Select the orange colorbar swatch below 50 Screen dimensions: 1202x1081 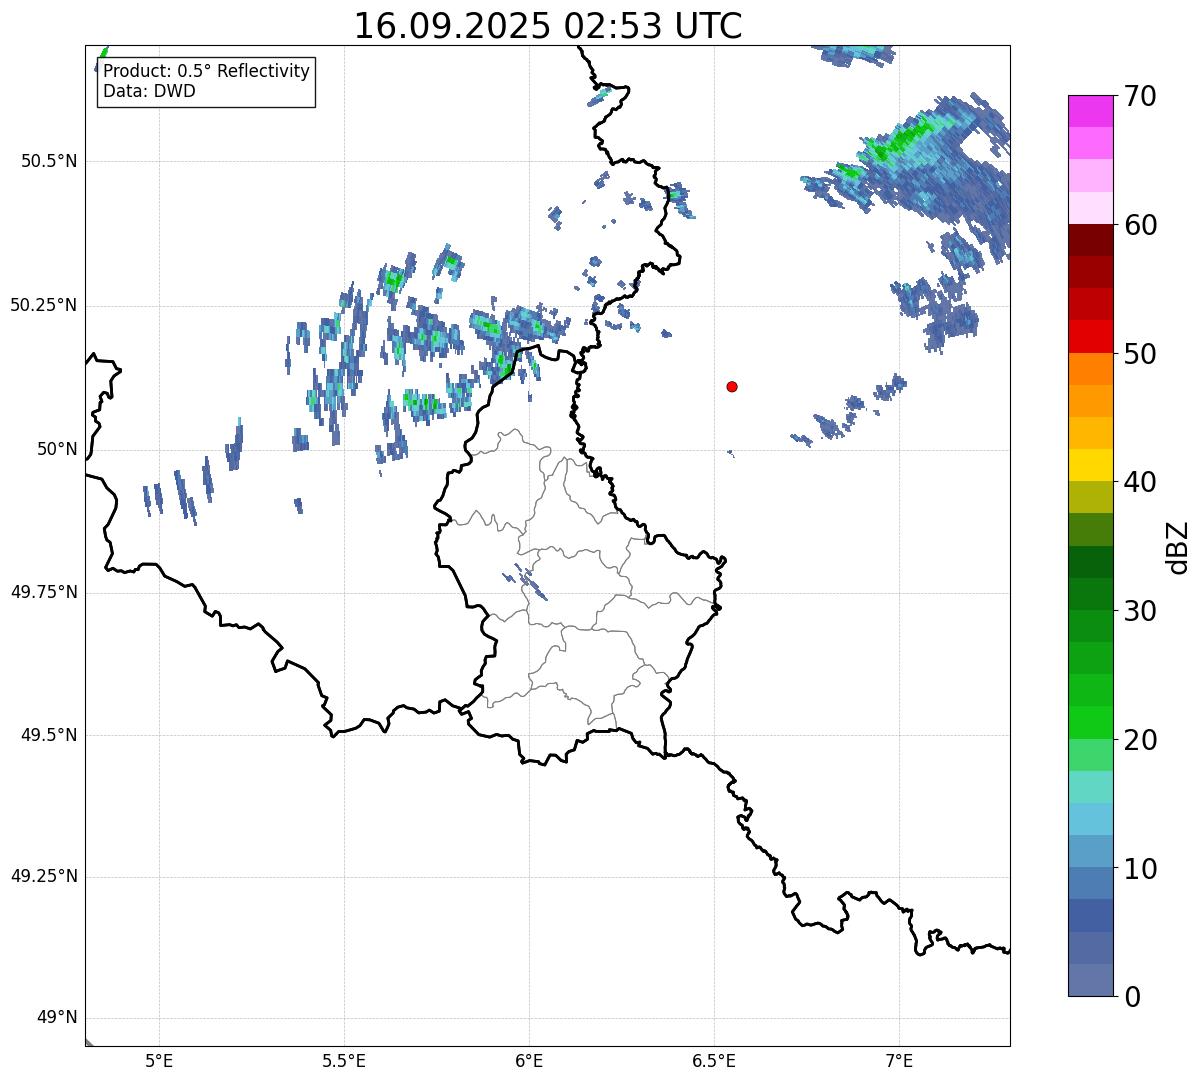pos(1090,369)
